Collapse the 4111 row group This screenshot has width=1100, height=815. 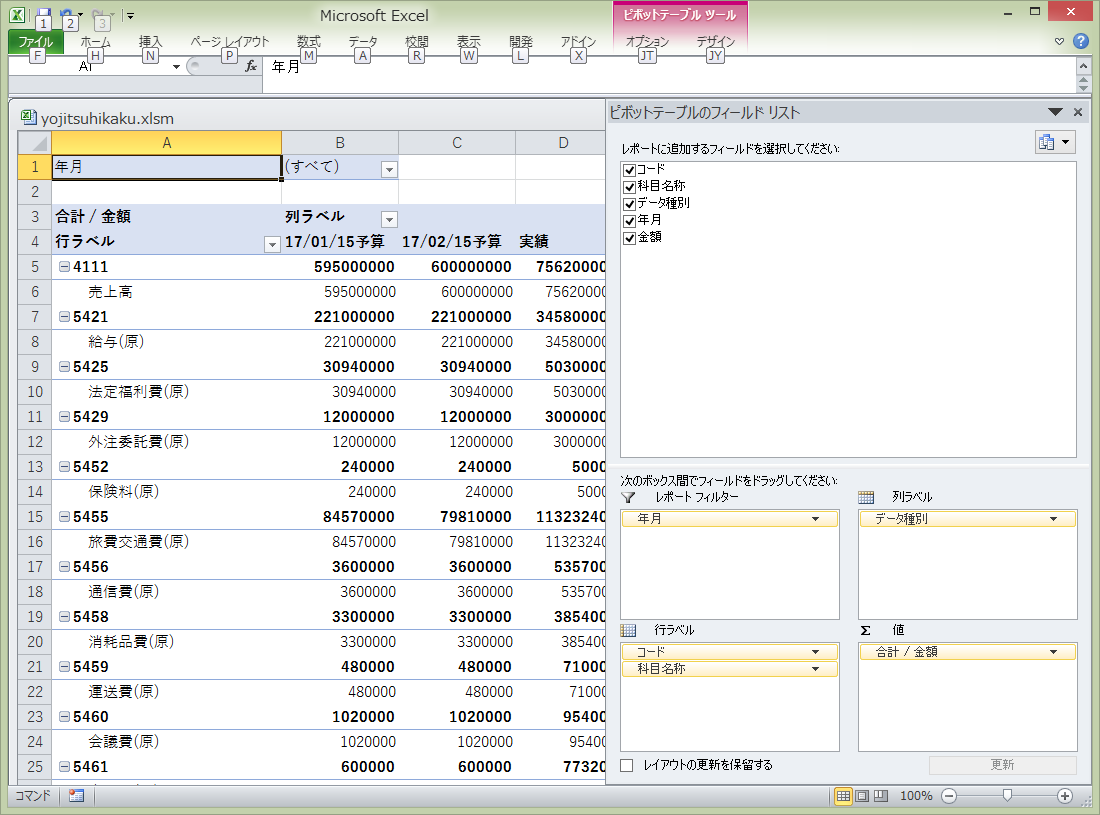point(64,267)
